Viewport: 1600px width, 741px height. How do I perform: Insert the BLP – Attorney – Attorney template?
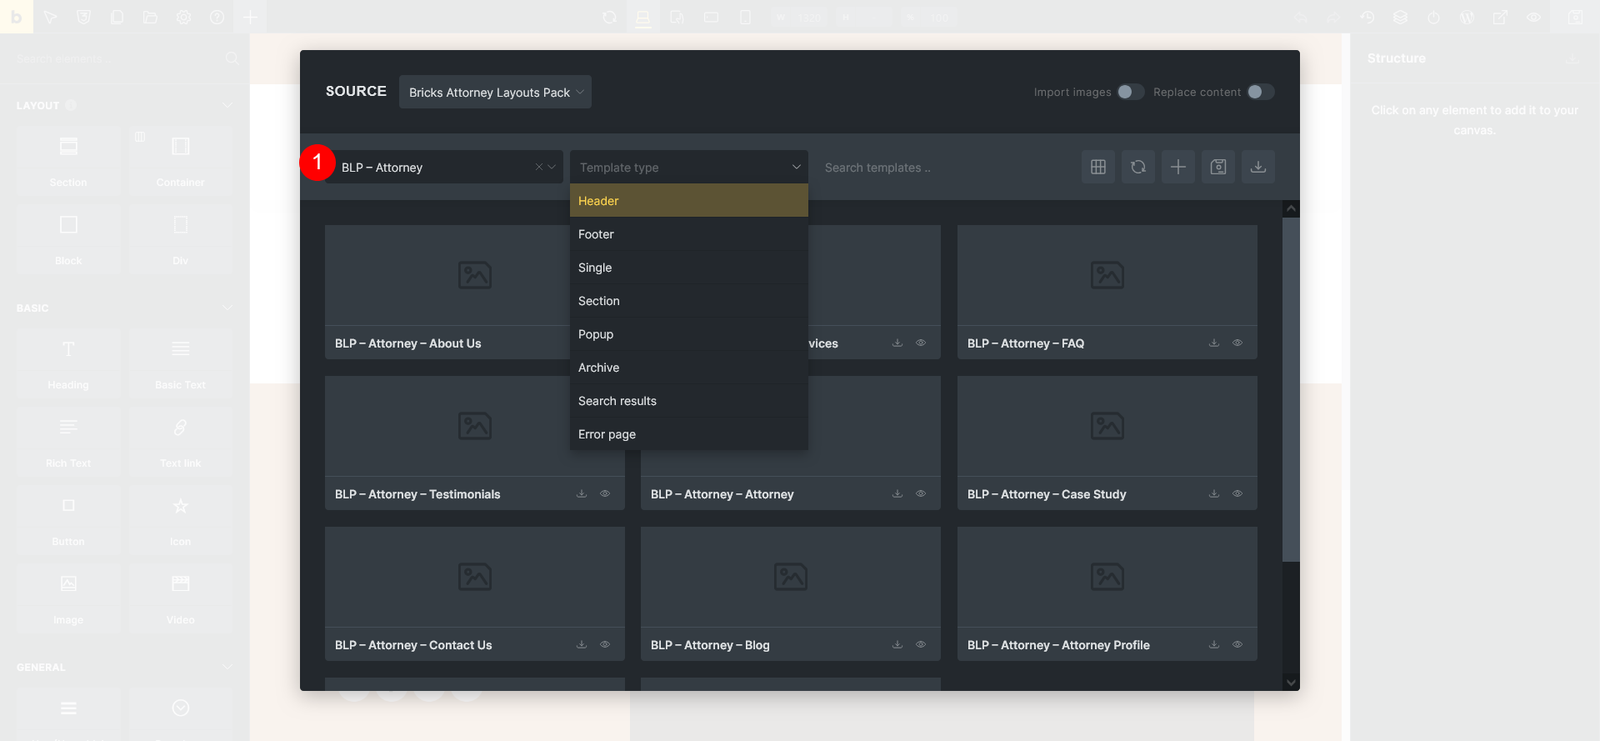click(x=897, y=494)
